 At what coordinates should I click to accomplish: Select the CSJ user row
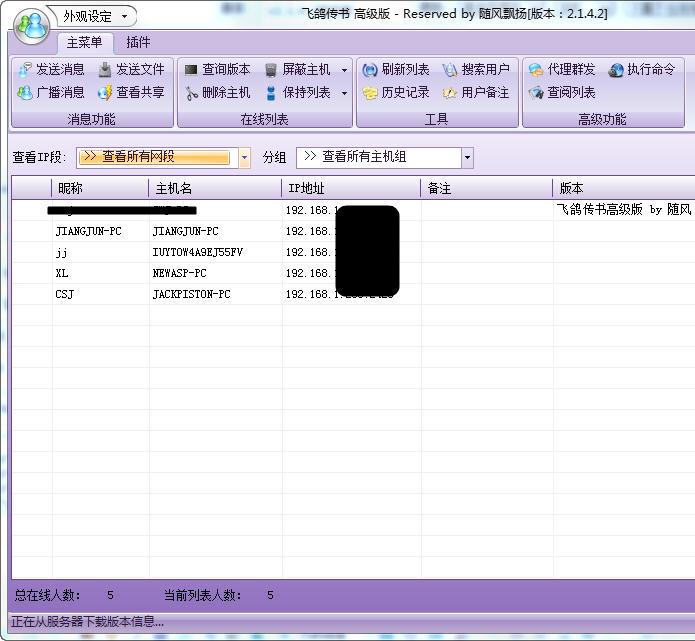click(353, 294)
